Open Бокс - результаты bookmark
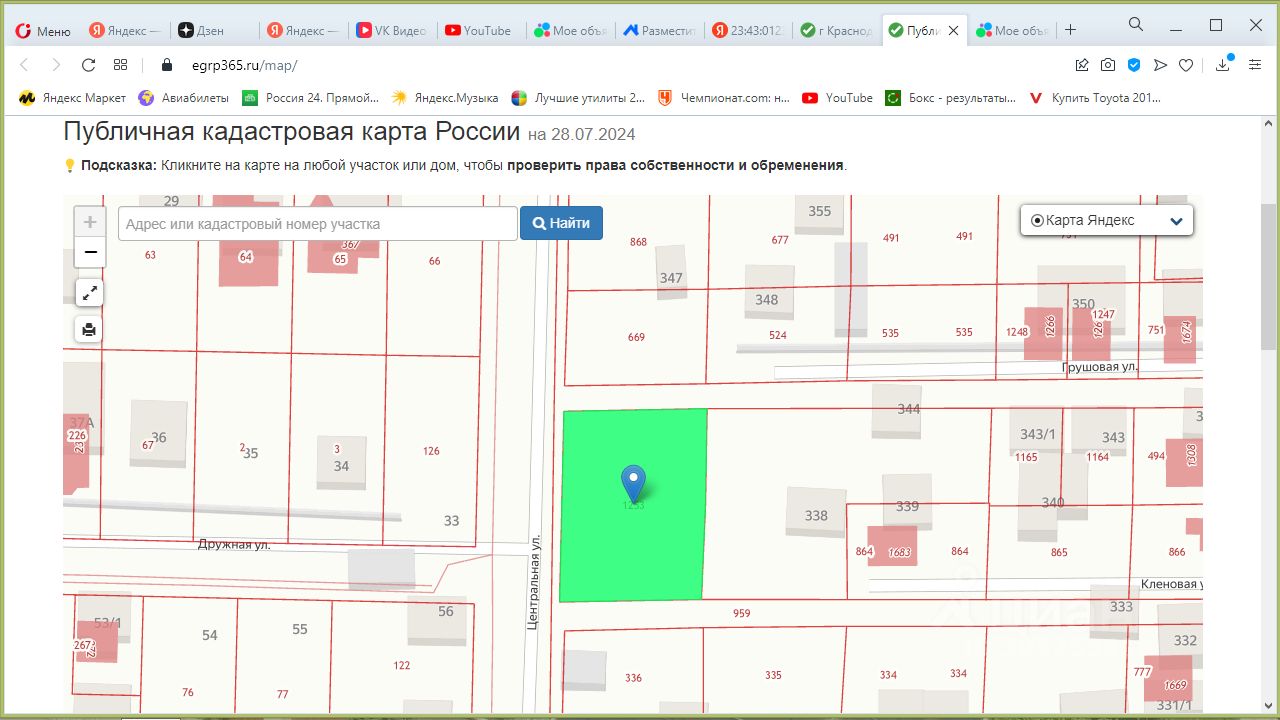The image size is (1280, 720). (951, 98)
